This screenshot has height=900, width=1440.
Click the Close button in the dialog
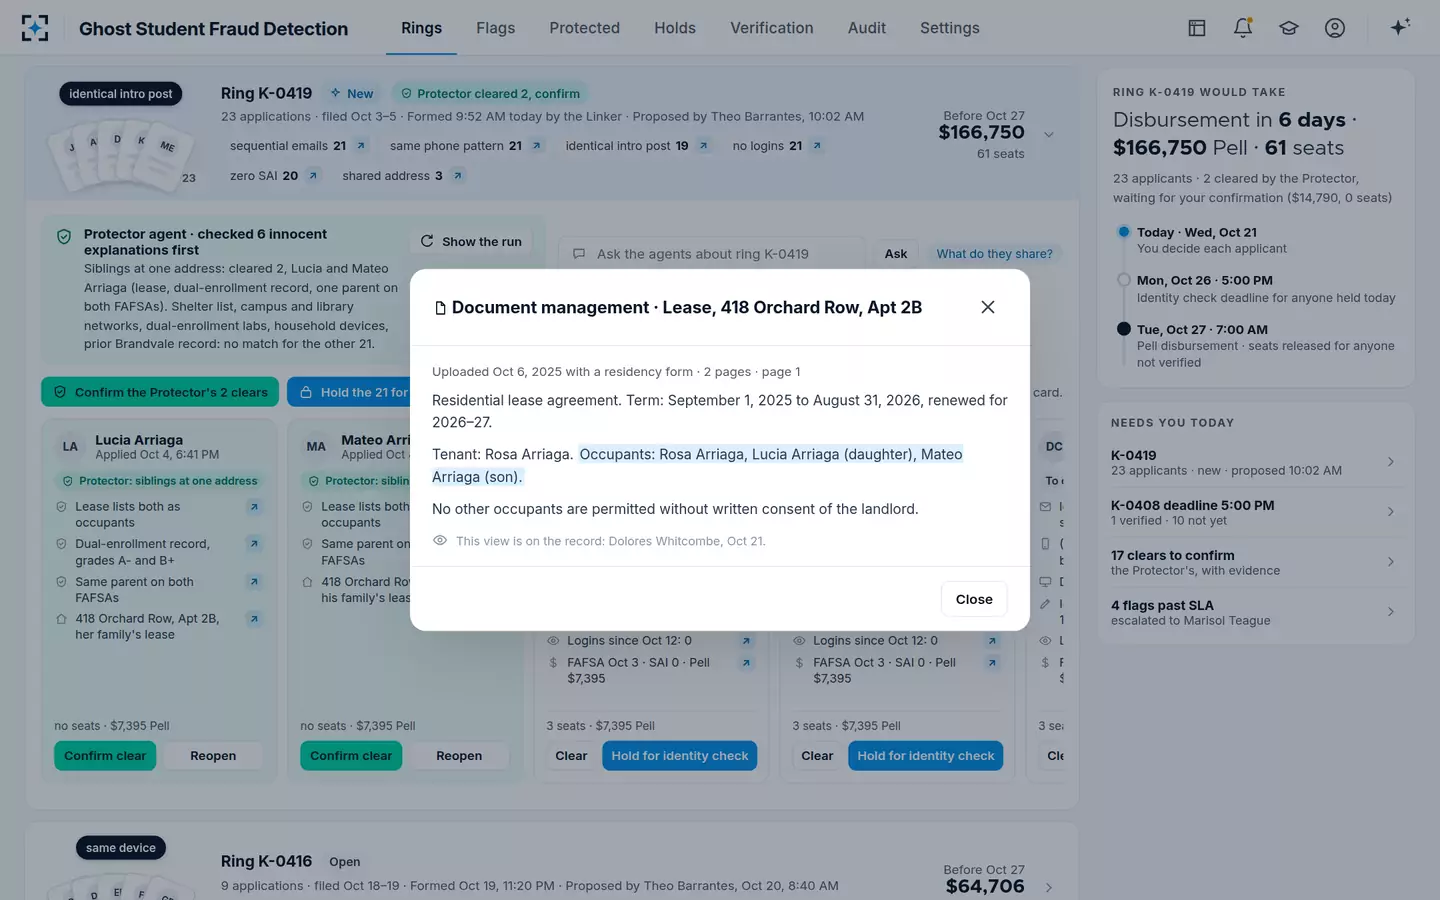(x=974, y=599)
